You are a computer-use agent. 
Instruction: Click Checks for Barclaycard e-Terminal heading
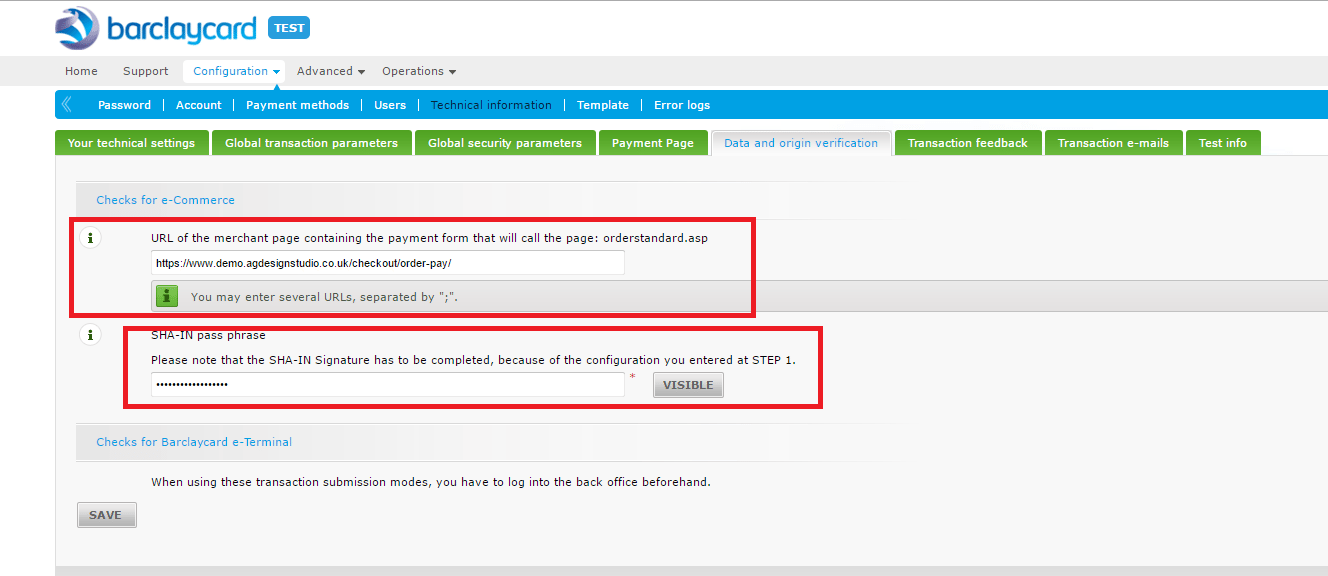click(194, 442)
